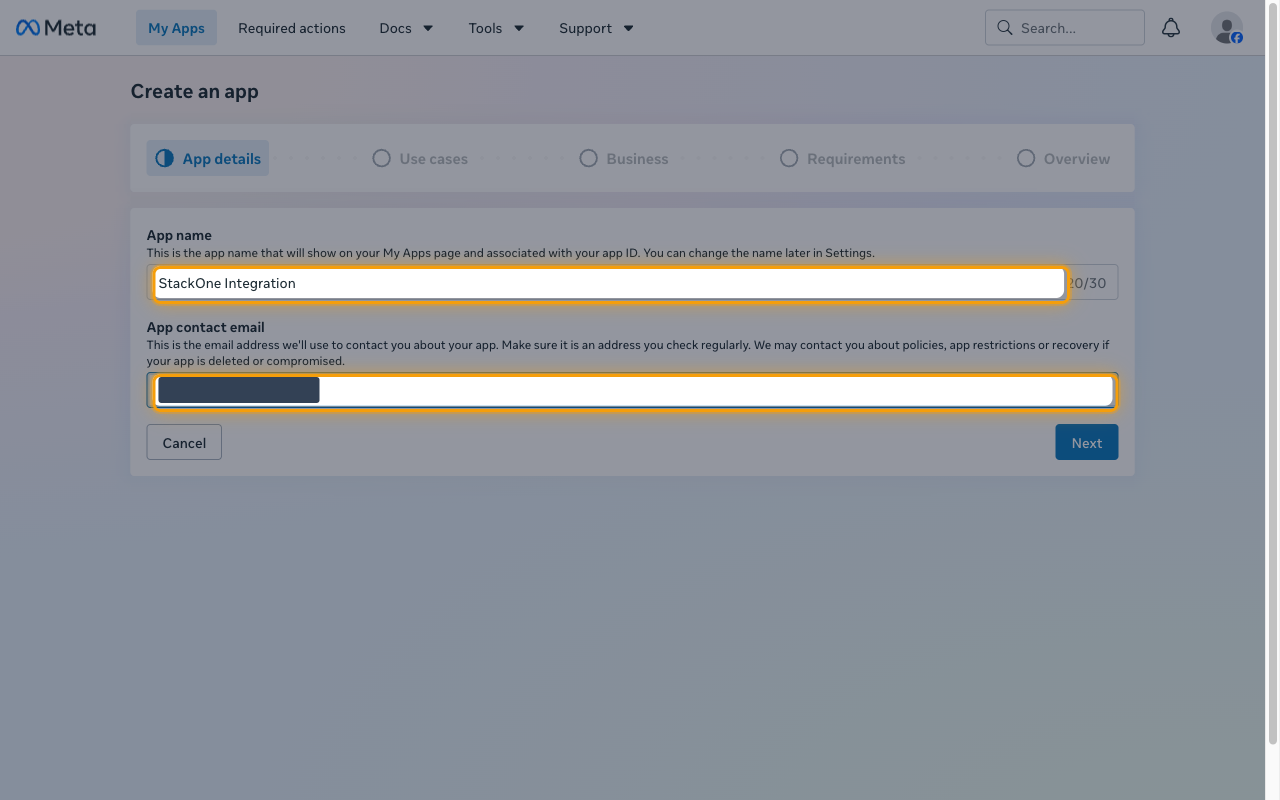The image size is (1280, 800).
Task: Click the search magnifier icon
Action: coord(1005,28)
